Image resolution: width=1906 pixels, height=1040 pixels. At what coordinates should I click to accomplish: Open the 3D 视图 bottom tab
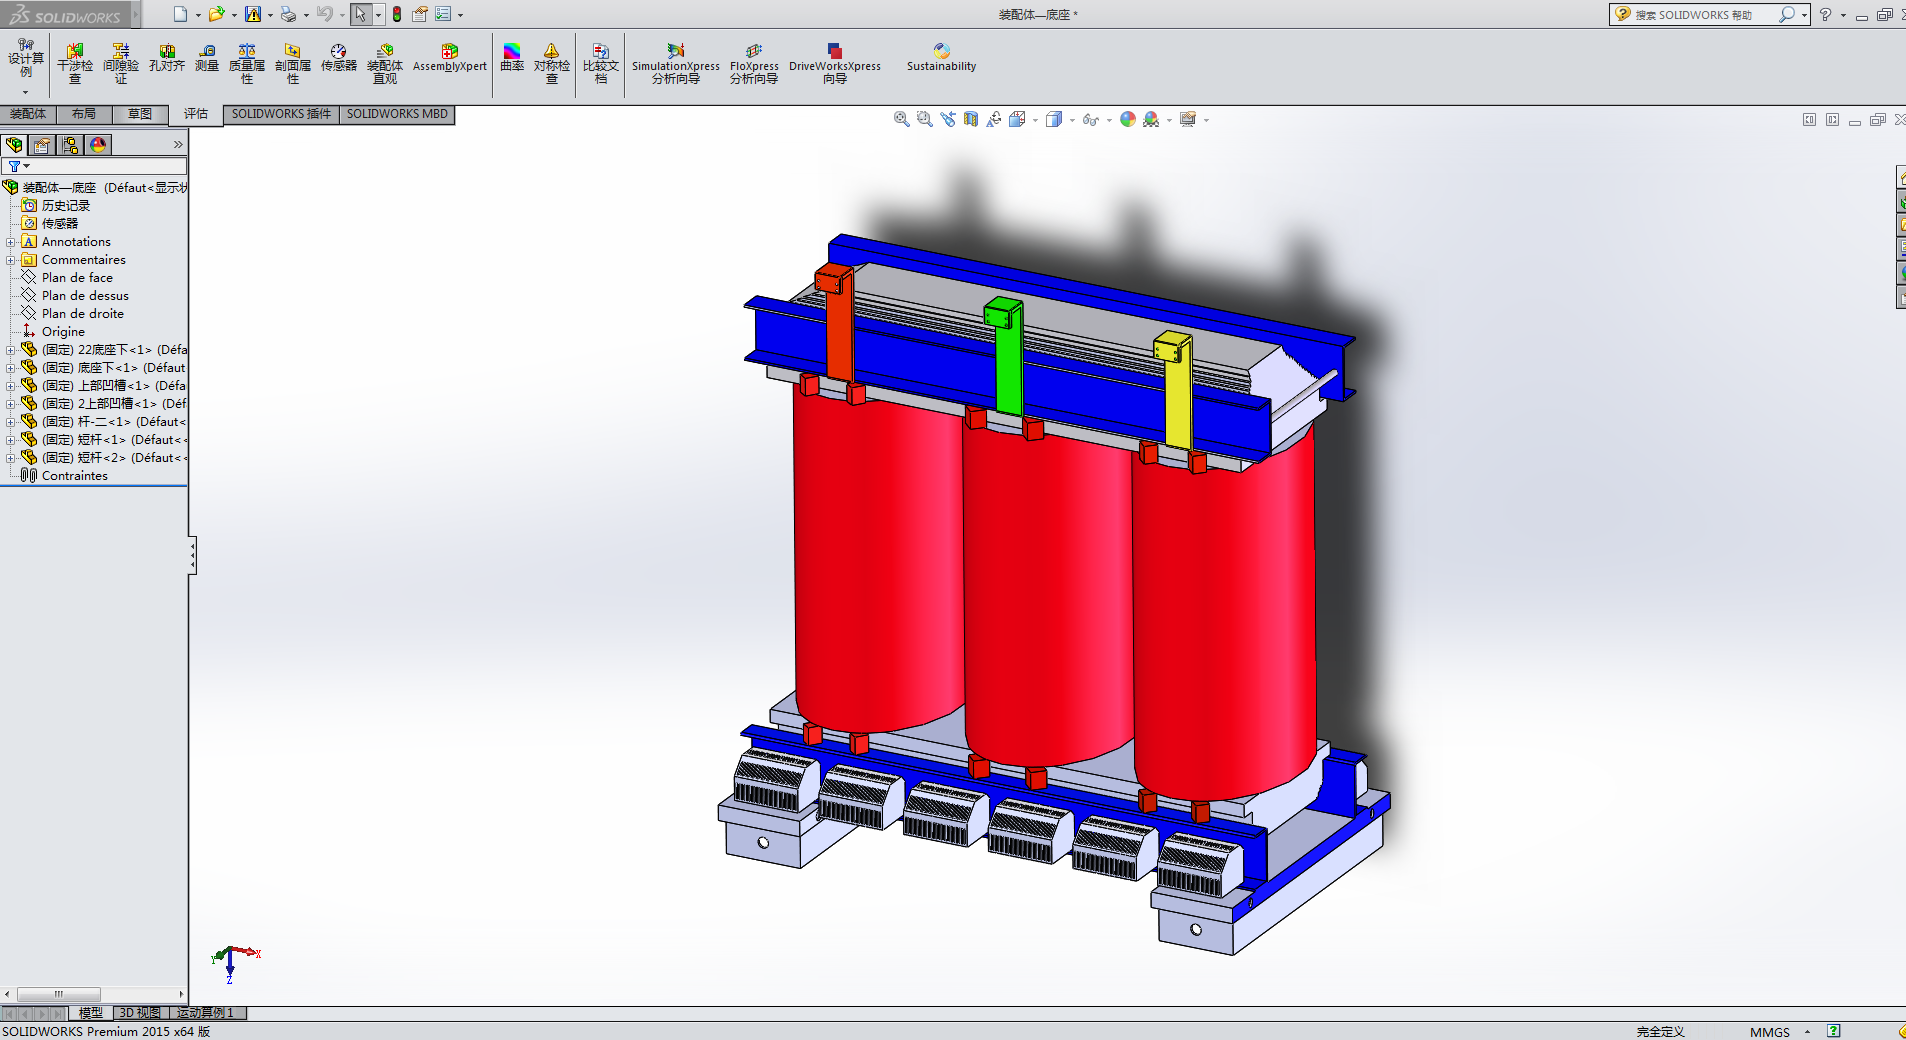pos(139,1013)
